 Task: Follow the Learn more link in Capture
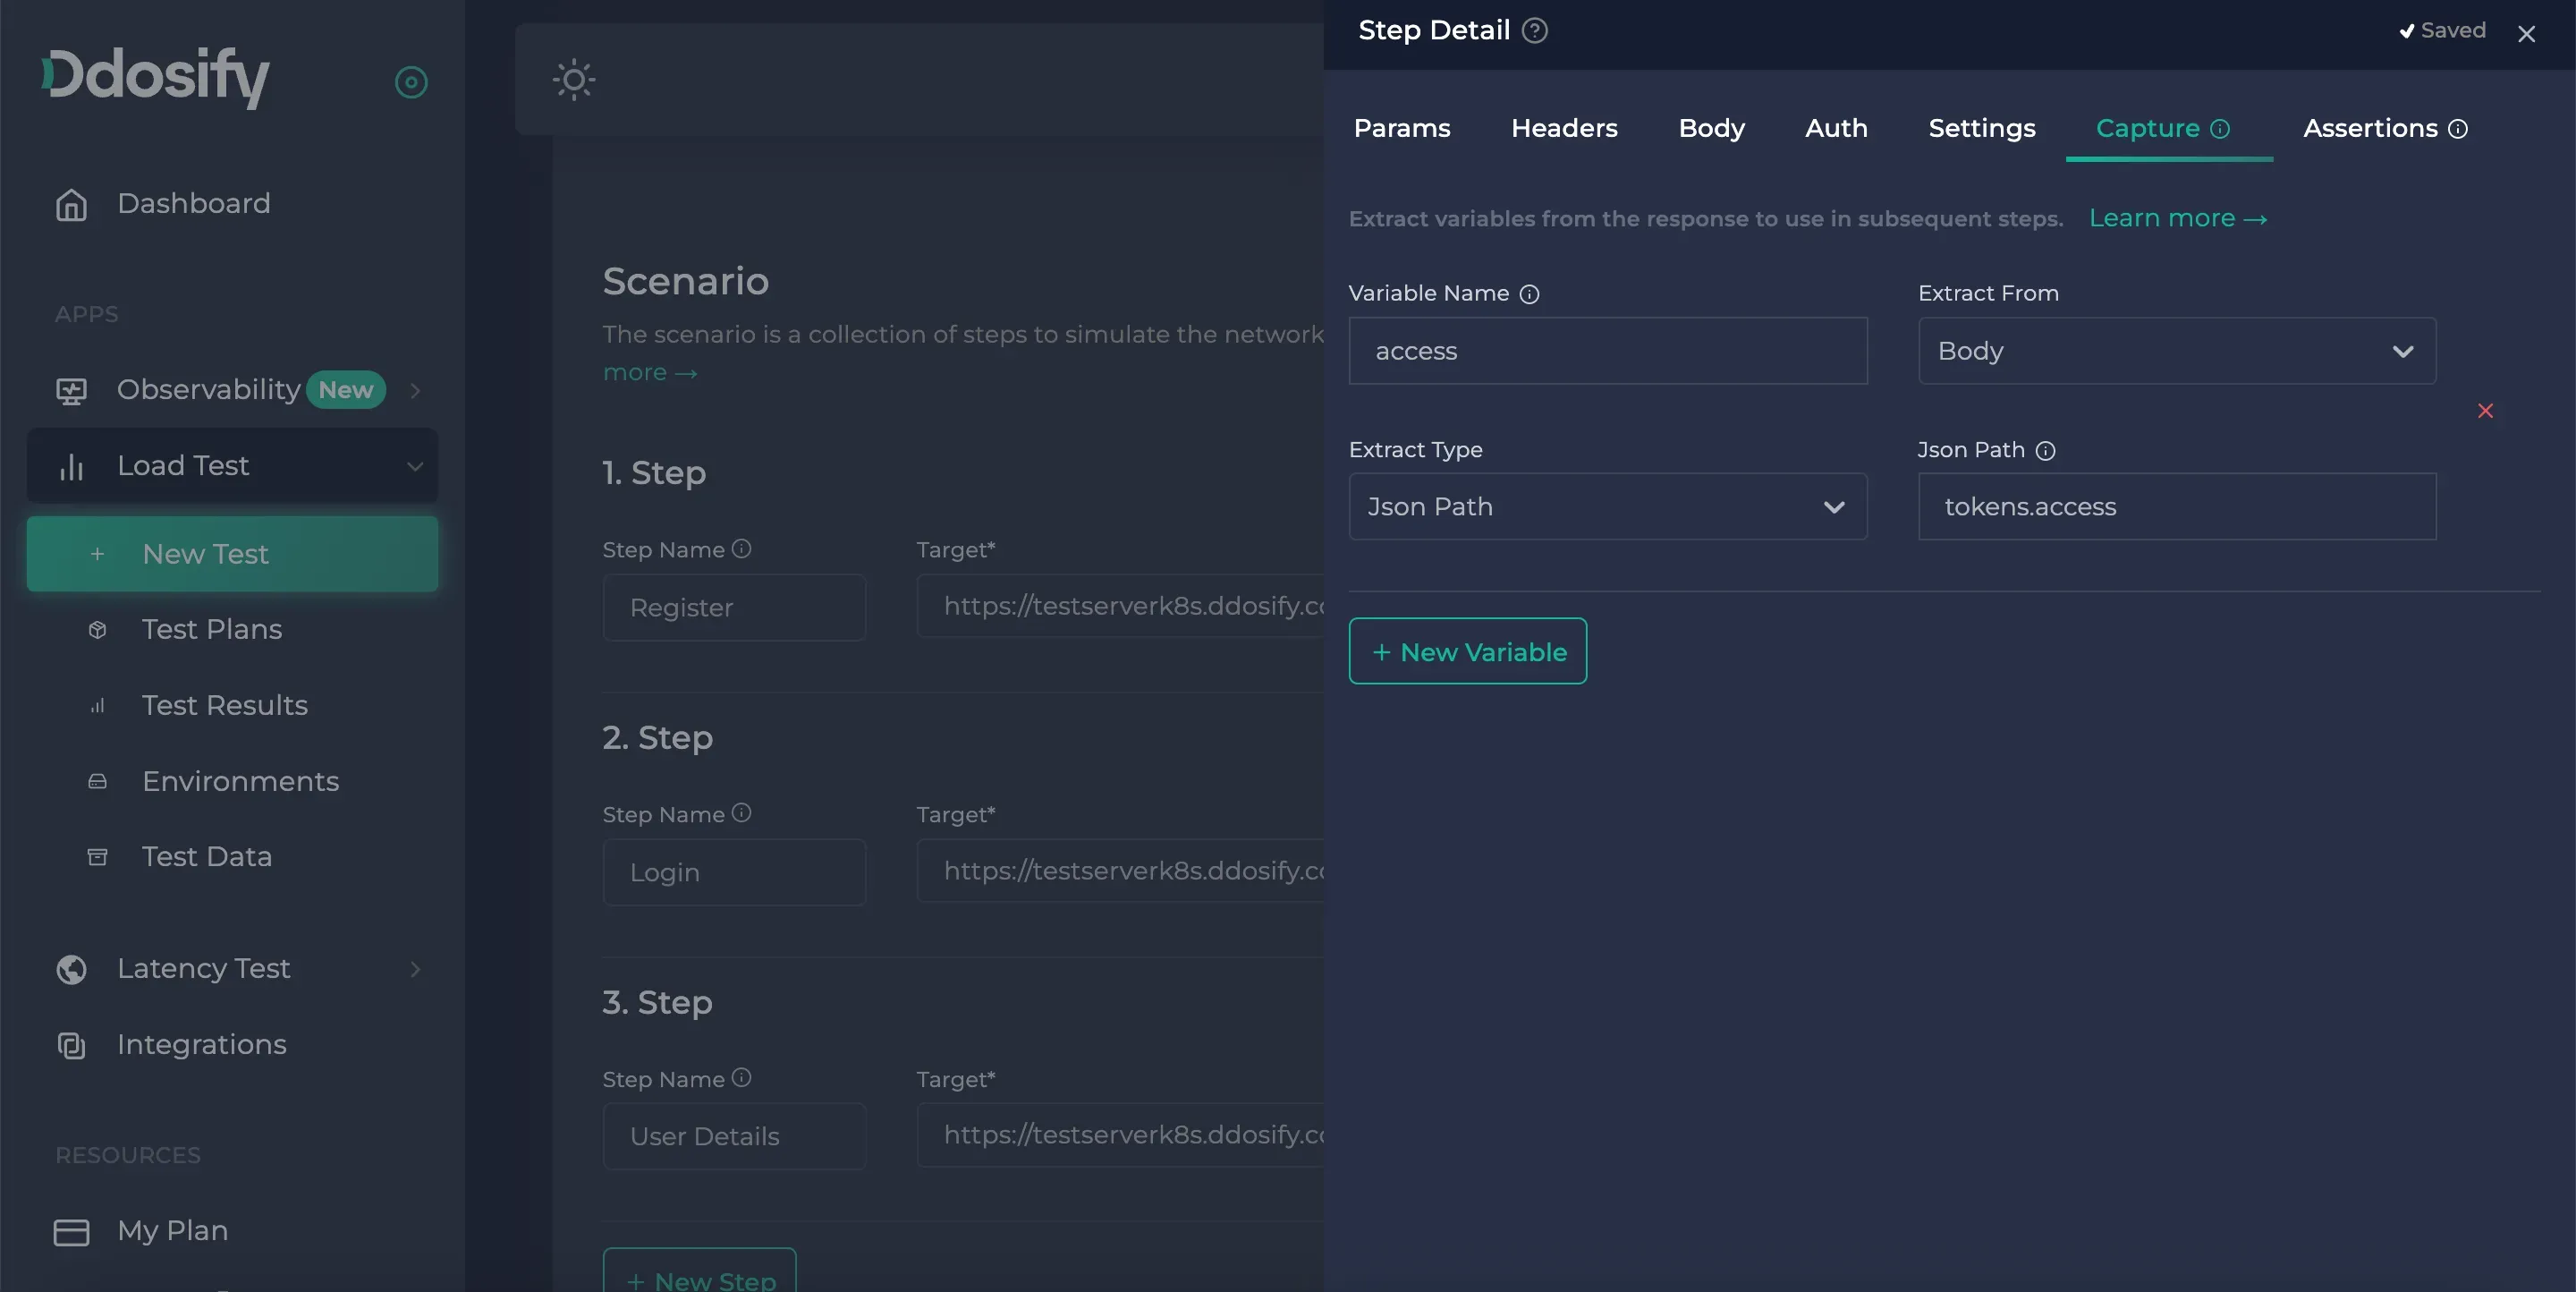tap(2177, 218)
